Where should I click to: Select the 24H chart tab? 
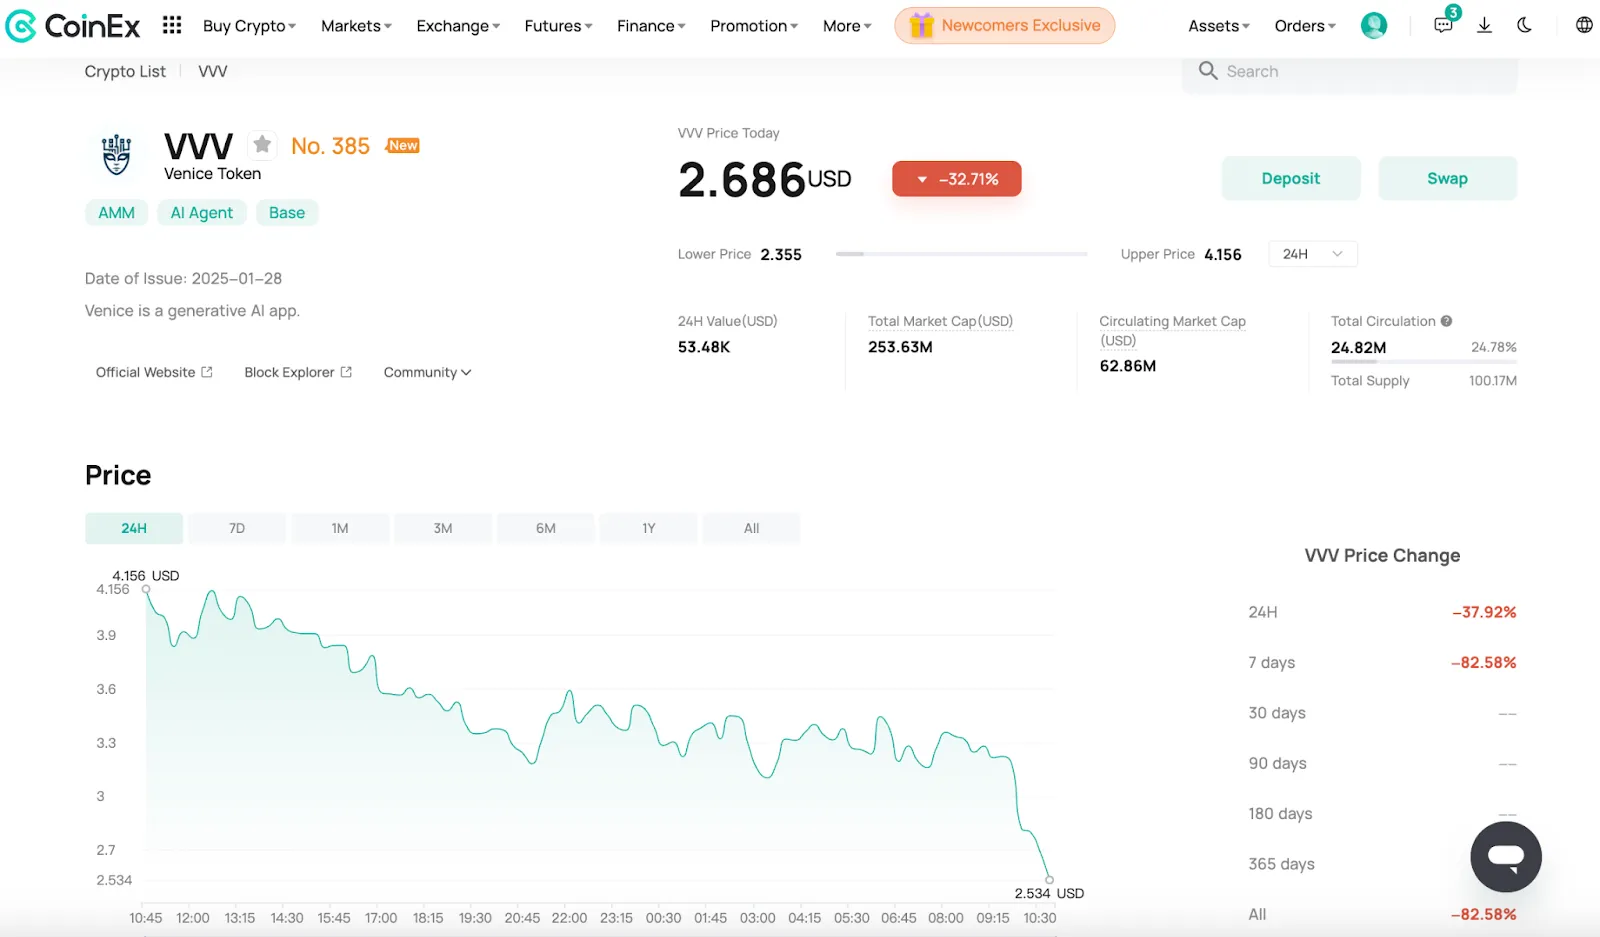[x=134, y=528]
